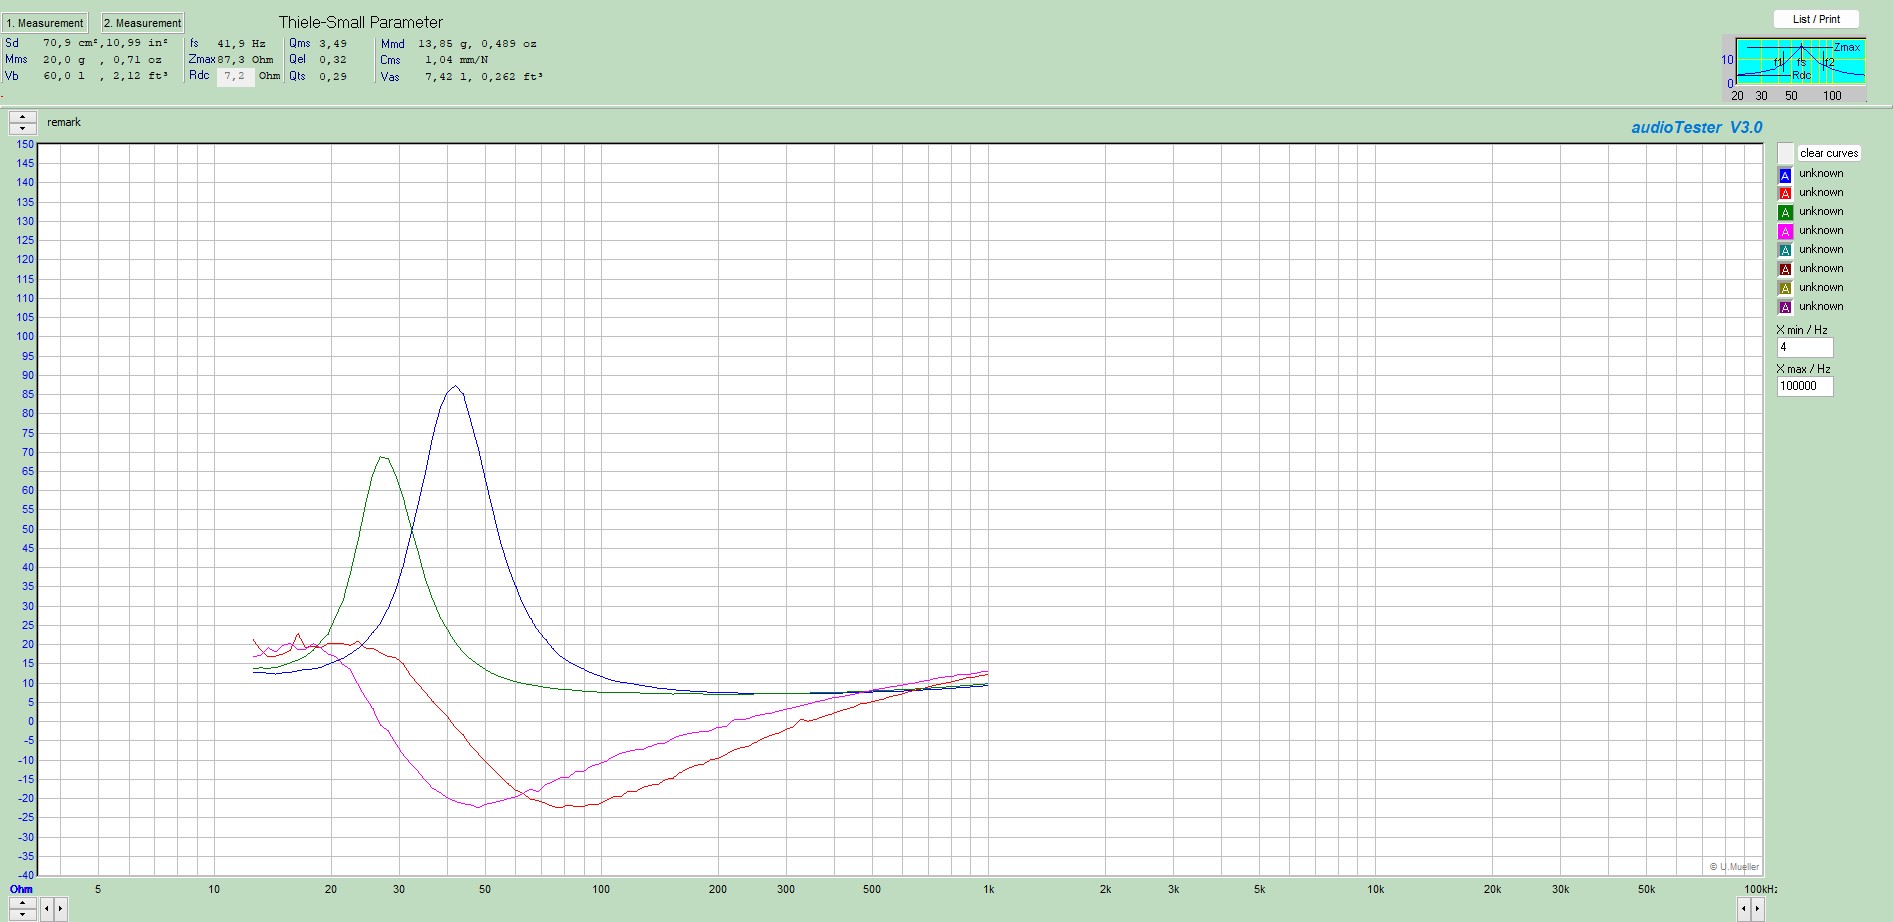This screenshot has height=922, width=1893.
Task: Click the up arrow next to remark
Action: (22, 117)
